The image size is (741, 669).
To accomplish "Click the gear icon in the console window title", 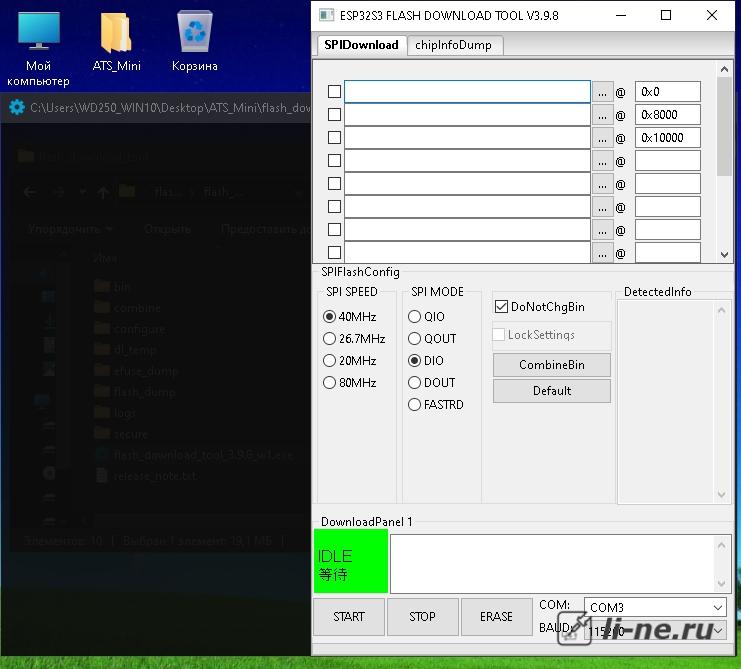I will 17,107.
